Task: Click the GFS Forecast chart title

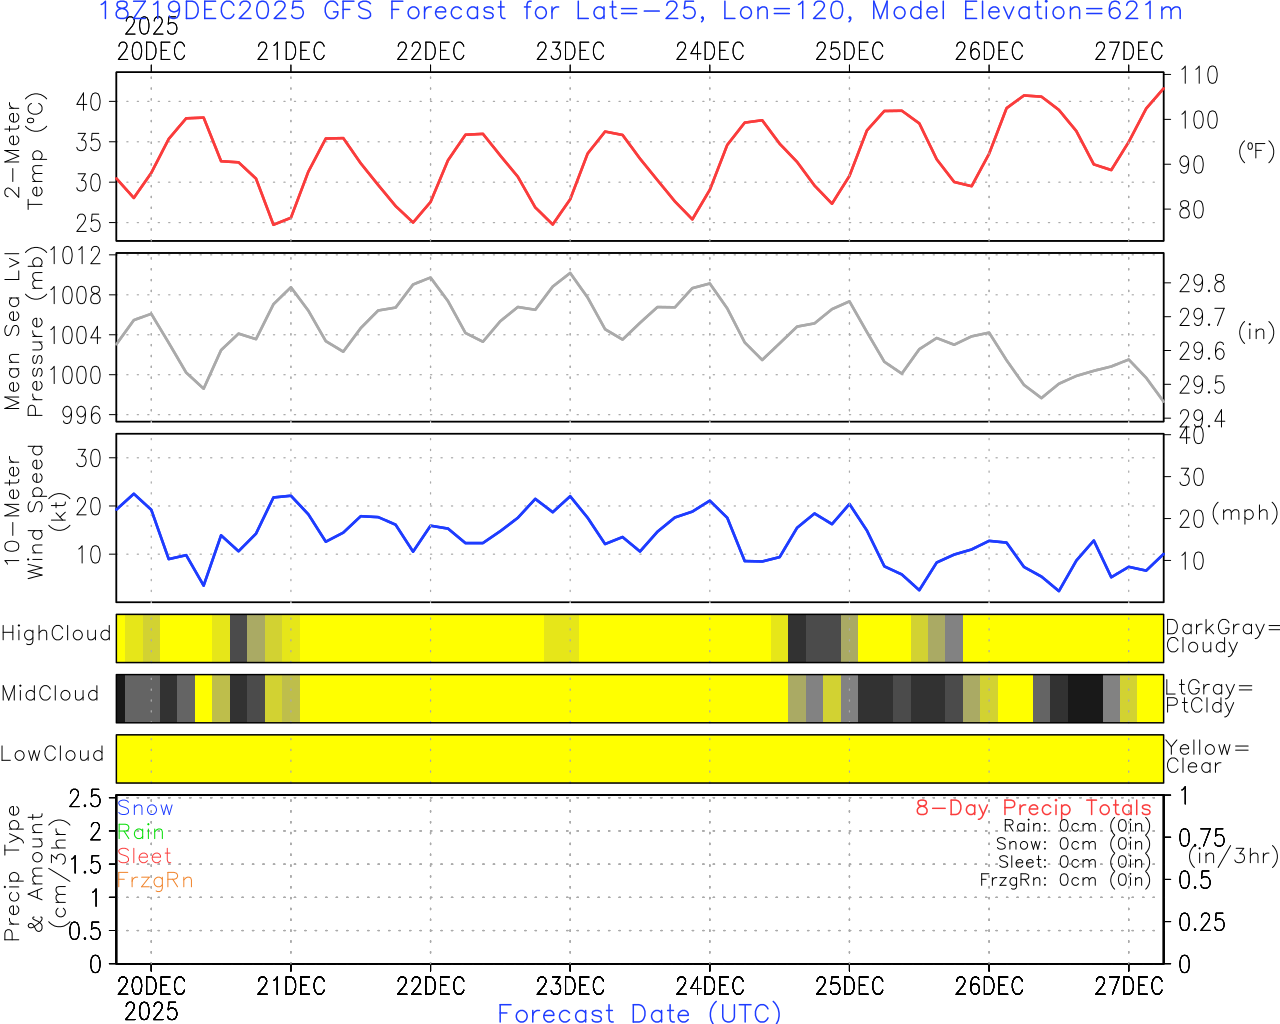Action: coord(640,12)
